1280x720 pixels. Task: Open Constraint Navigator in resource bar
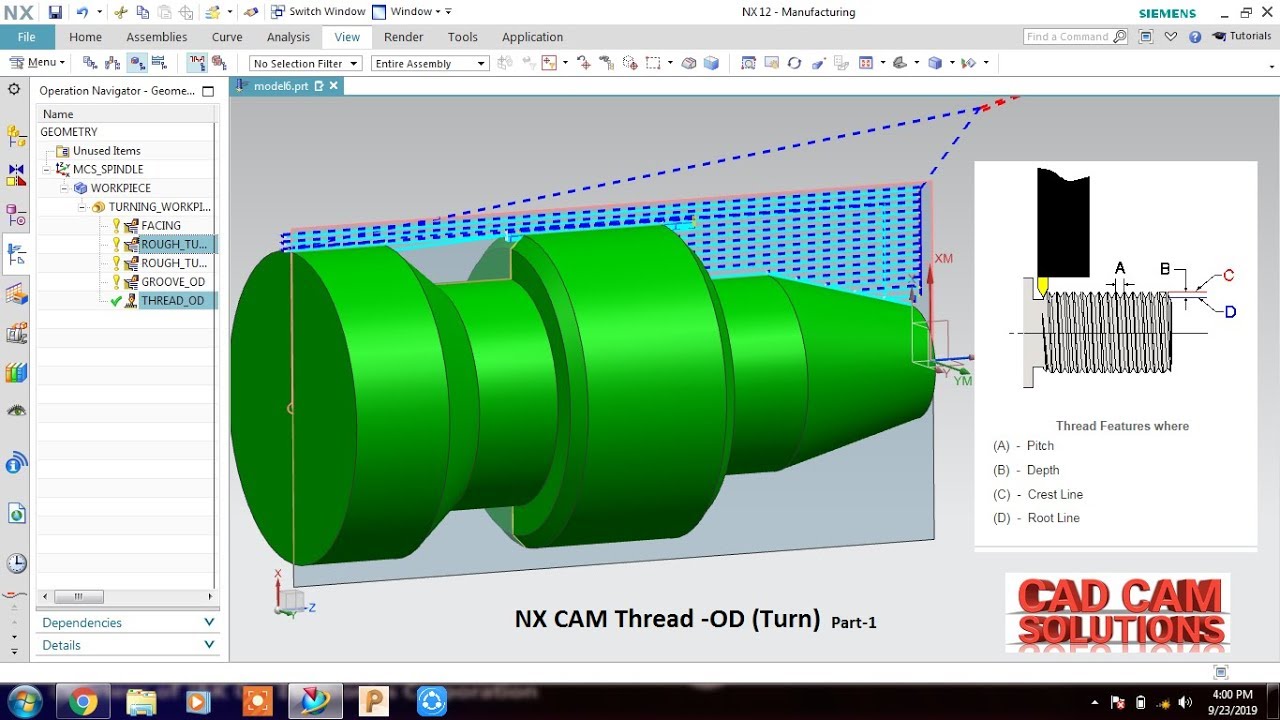[x=16, y=175]
